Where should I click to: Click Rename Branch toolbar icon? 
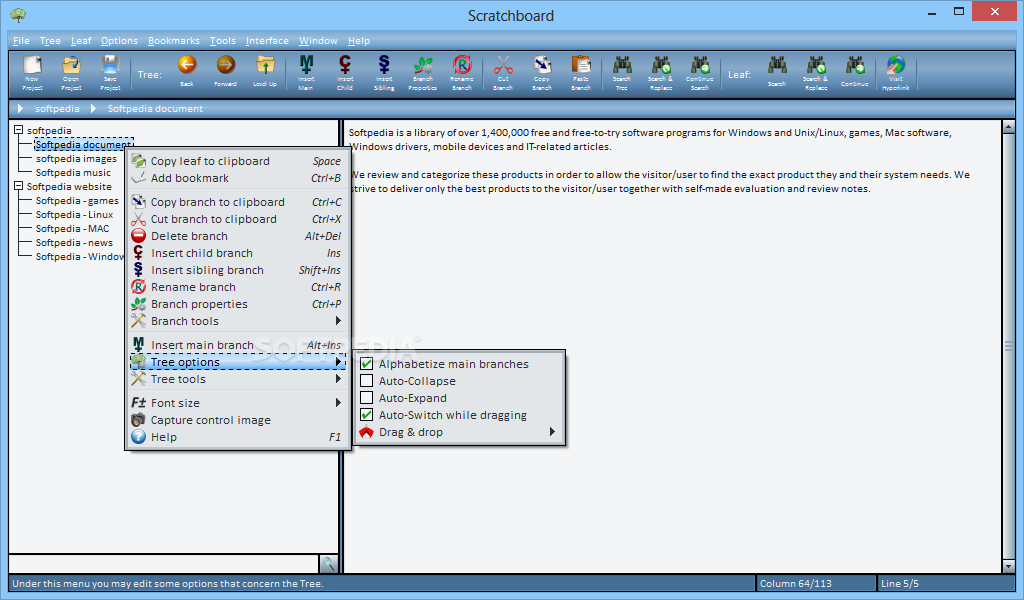point(462,72)
